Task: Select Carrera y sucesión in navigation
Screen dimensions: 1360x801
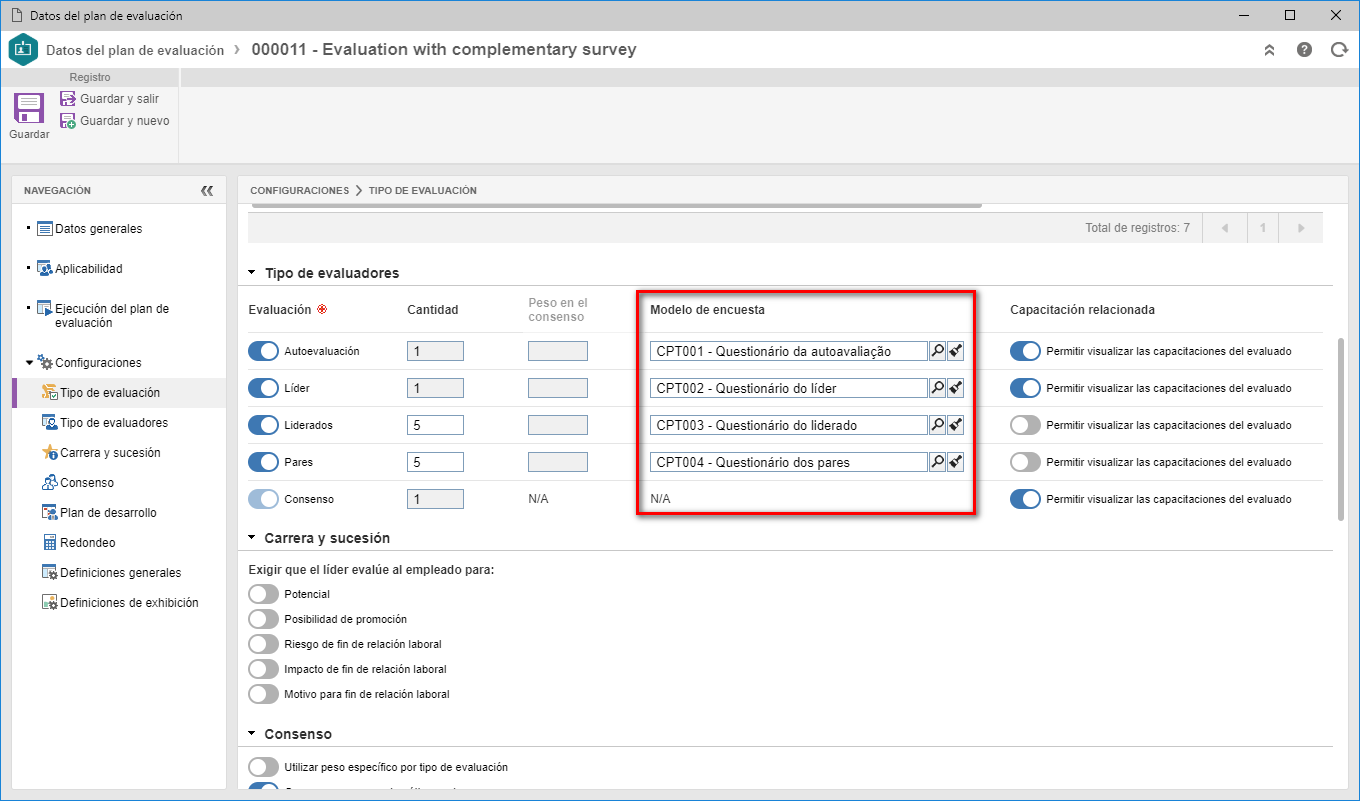Action: (100, 453)
